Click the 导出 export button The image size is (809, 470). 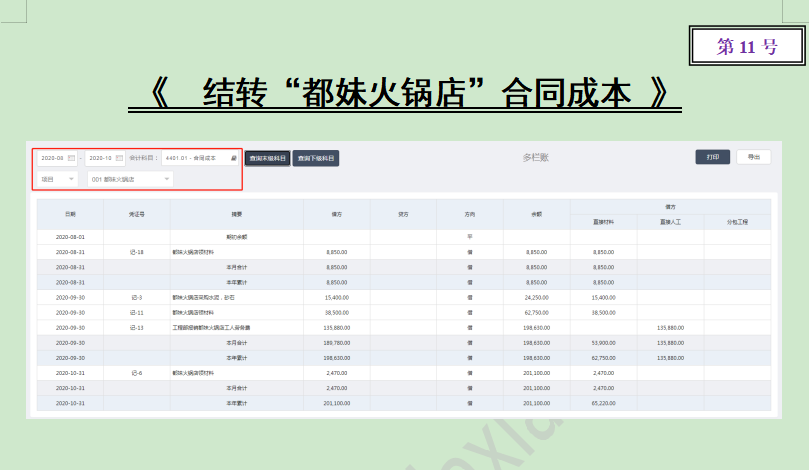[754, 157]
